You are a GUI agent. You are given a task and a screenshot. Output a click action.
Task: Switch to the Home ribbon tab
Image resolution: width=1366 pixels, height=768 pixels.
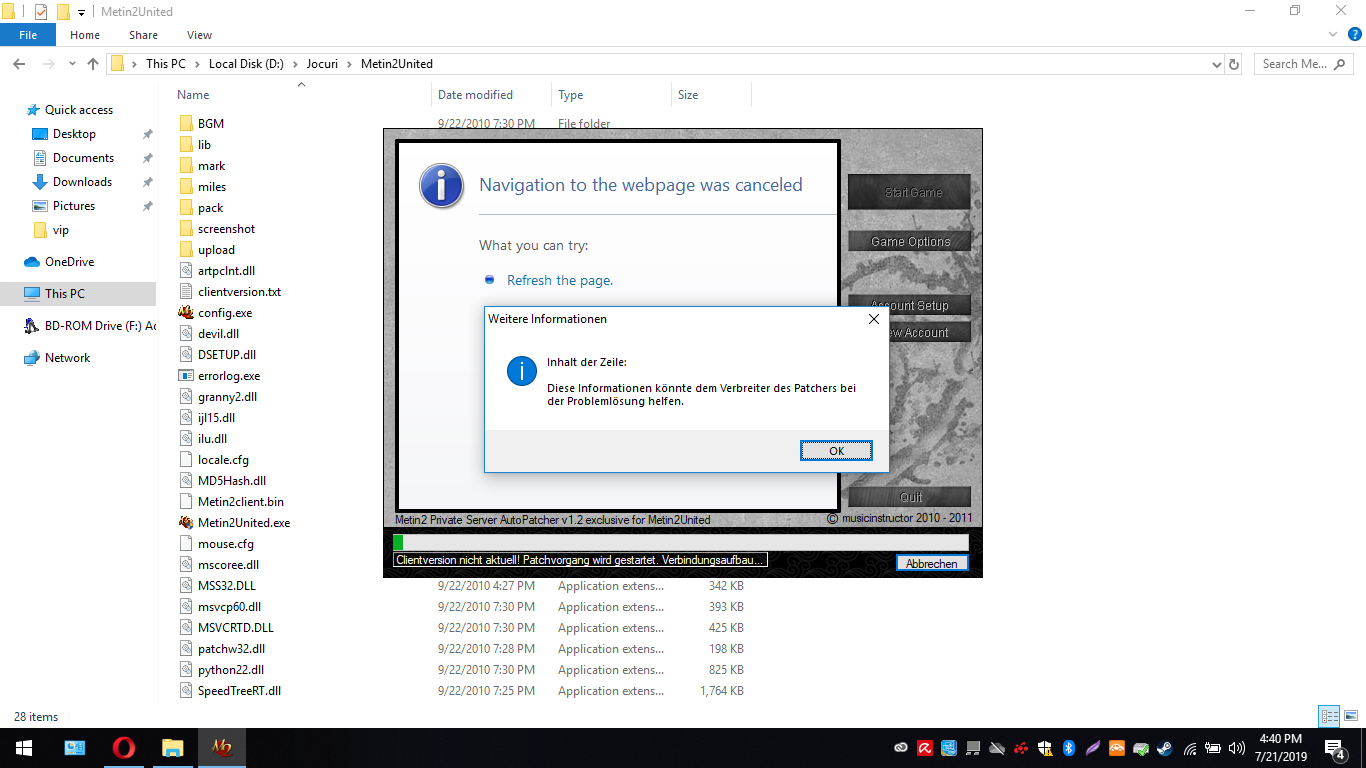(85, 35)
